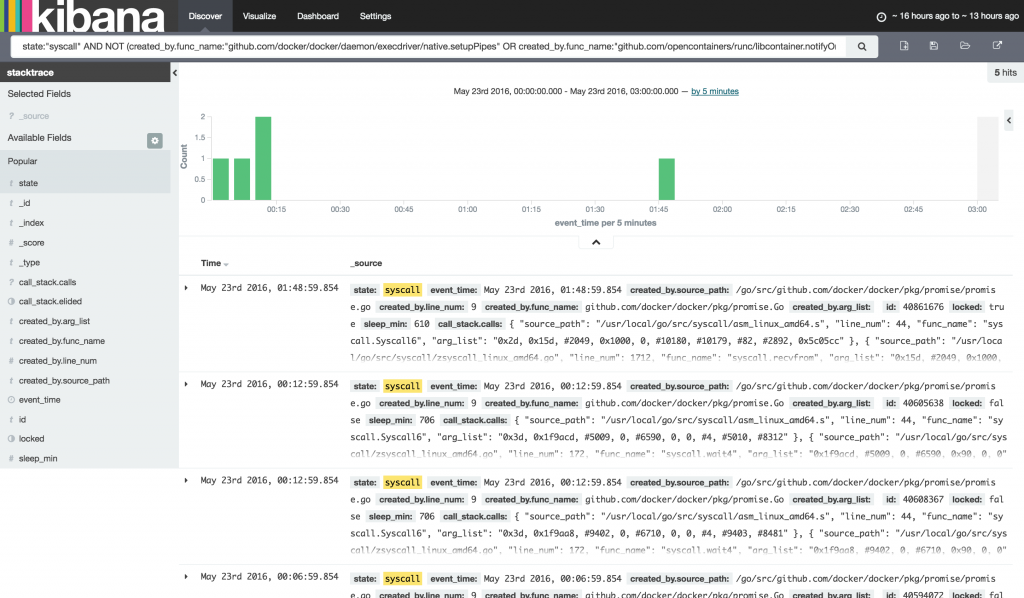Collapse the right chart panel chevron
1024x598 pixels.
click(1009, 120)
